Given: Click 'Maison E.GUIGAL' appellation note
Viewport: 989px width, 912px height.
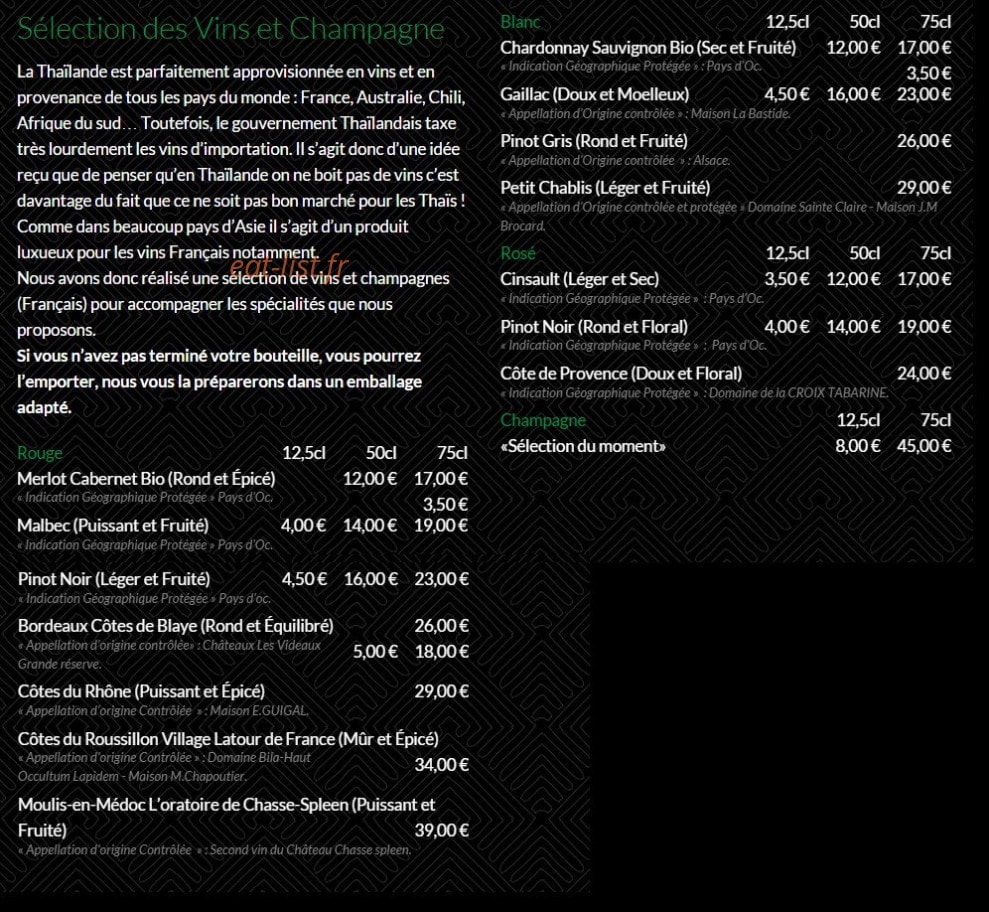Looking at the screenshot, I should tap(259, 711).
